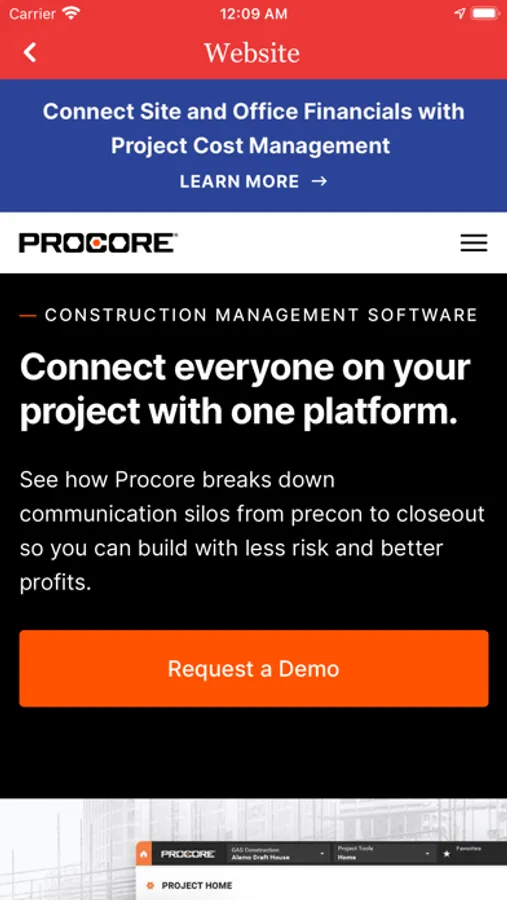
Task: Tap the back arrow in the Website header
Action: (x=30, y=52)
